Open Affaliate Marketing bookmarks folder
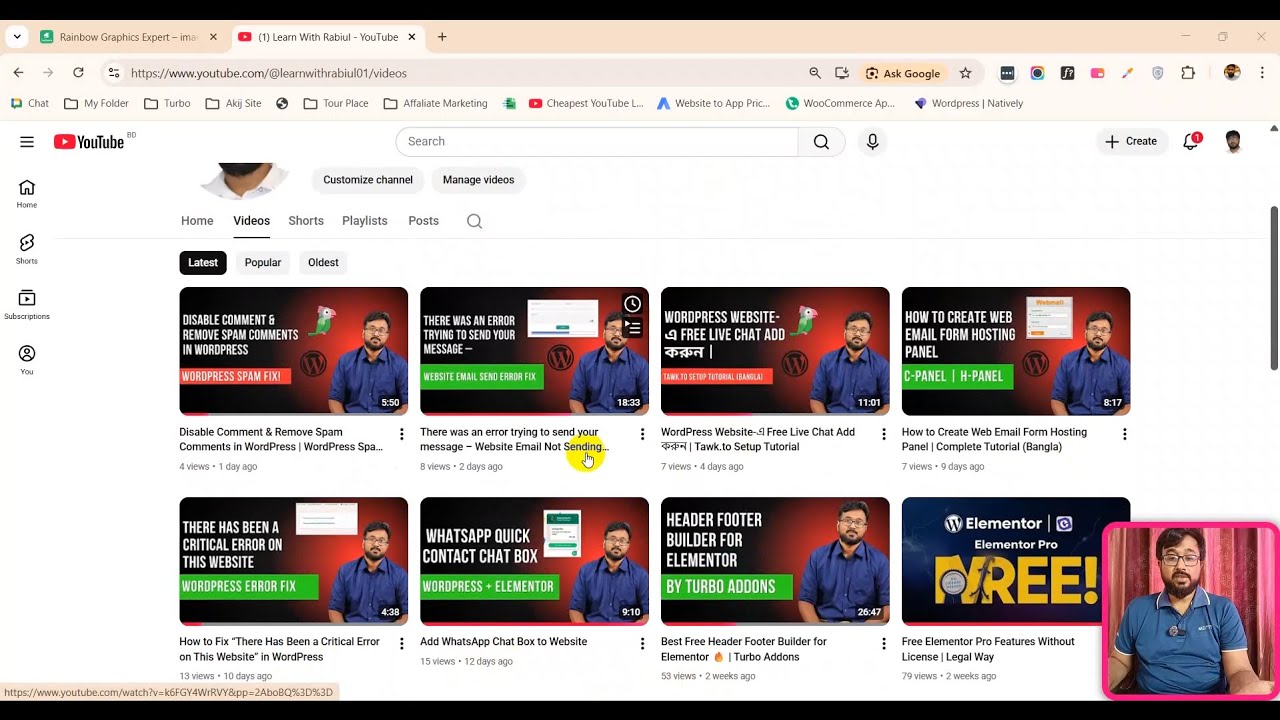Image resolution: width=1280 pixels, height=720 pixels. pyautogui.click(x=435, y=103)
